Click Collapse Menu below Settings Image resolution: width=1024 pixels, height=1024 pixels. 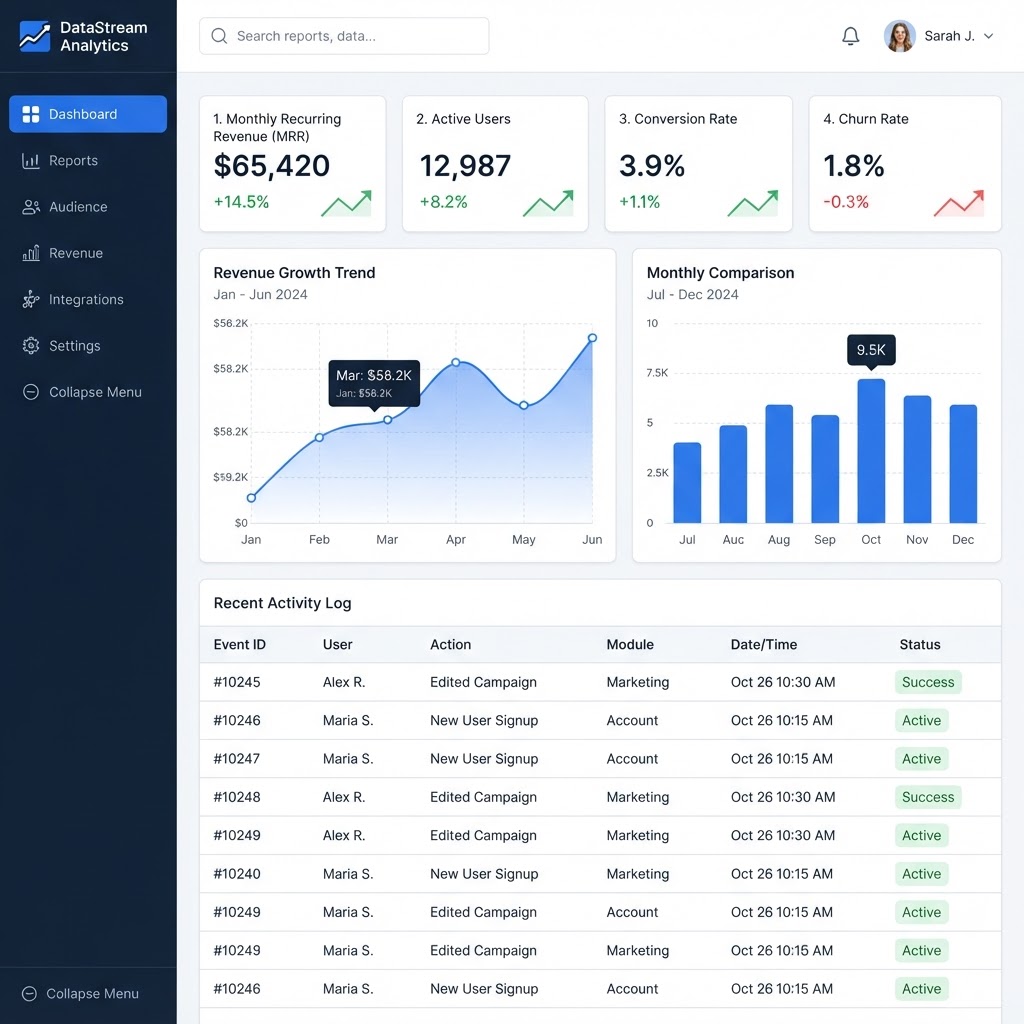tap(82, 392)
